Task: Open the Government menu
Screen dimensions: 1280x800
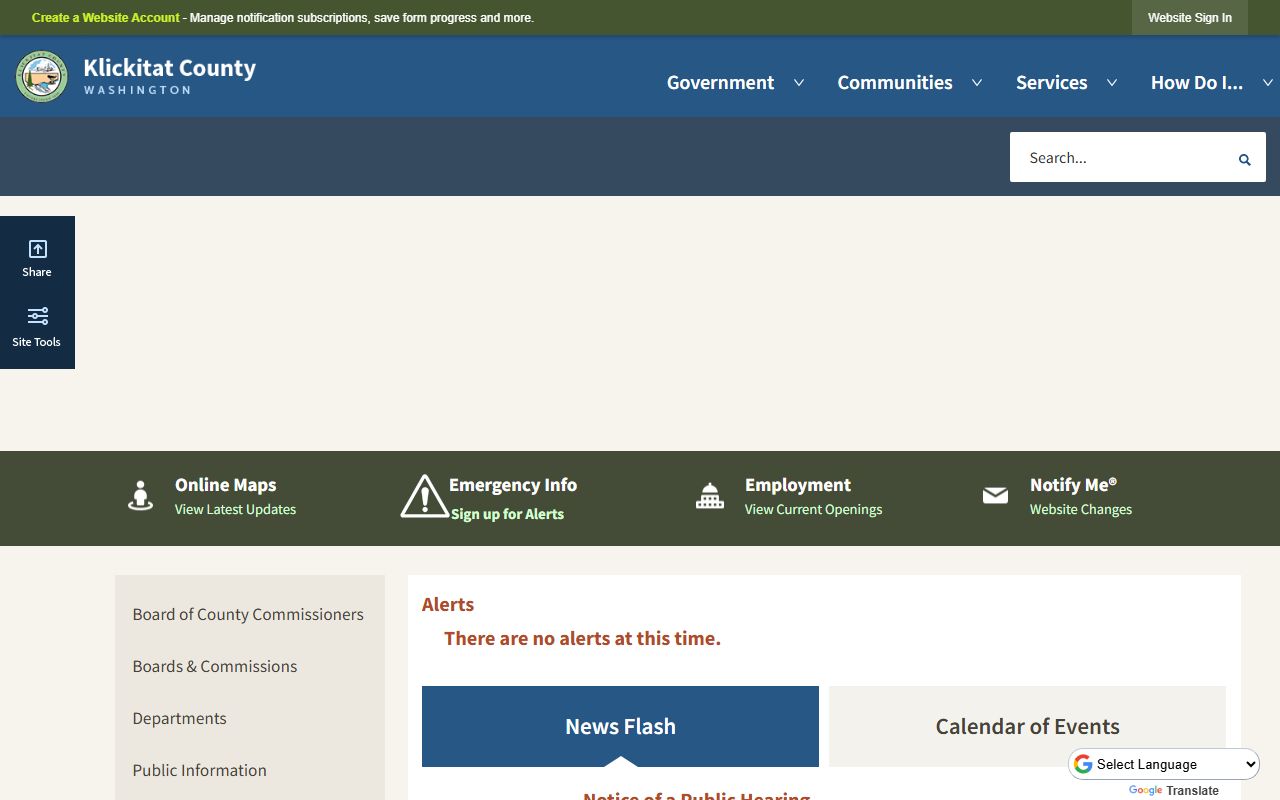Action: click(x=720, y=83)
